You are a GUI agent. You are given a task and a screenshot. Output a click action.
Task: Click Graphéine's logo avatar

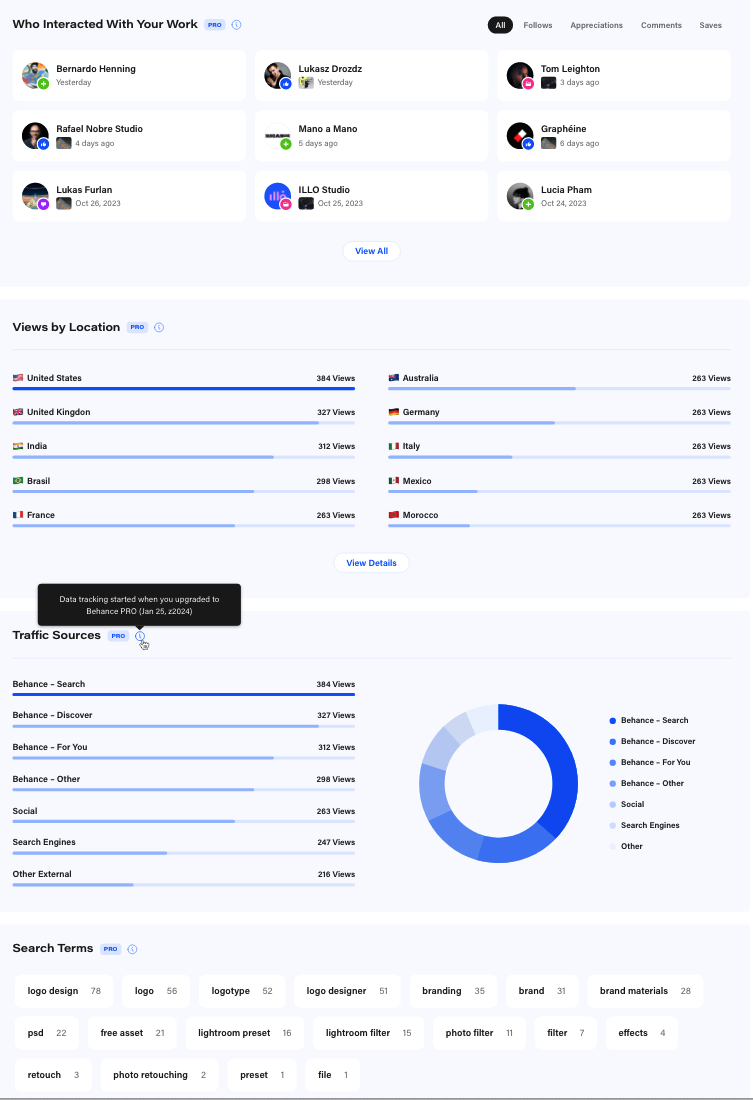point(519,135)
